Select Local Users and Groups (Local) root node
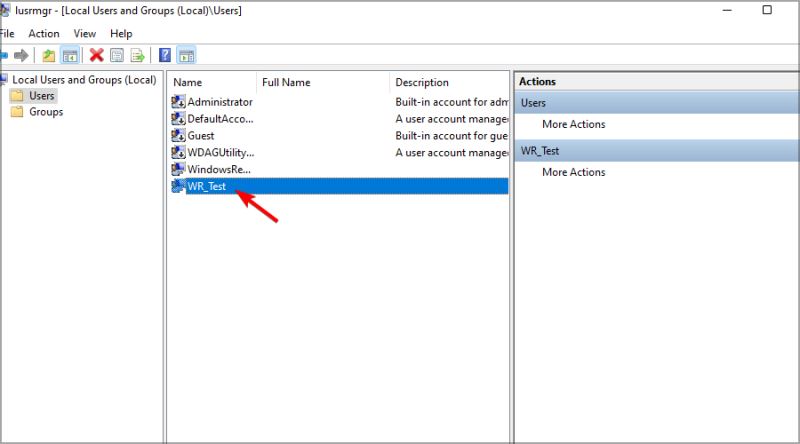 [x=84, y=80]
